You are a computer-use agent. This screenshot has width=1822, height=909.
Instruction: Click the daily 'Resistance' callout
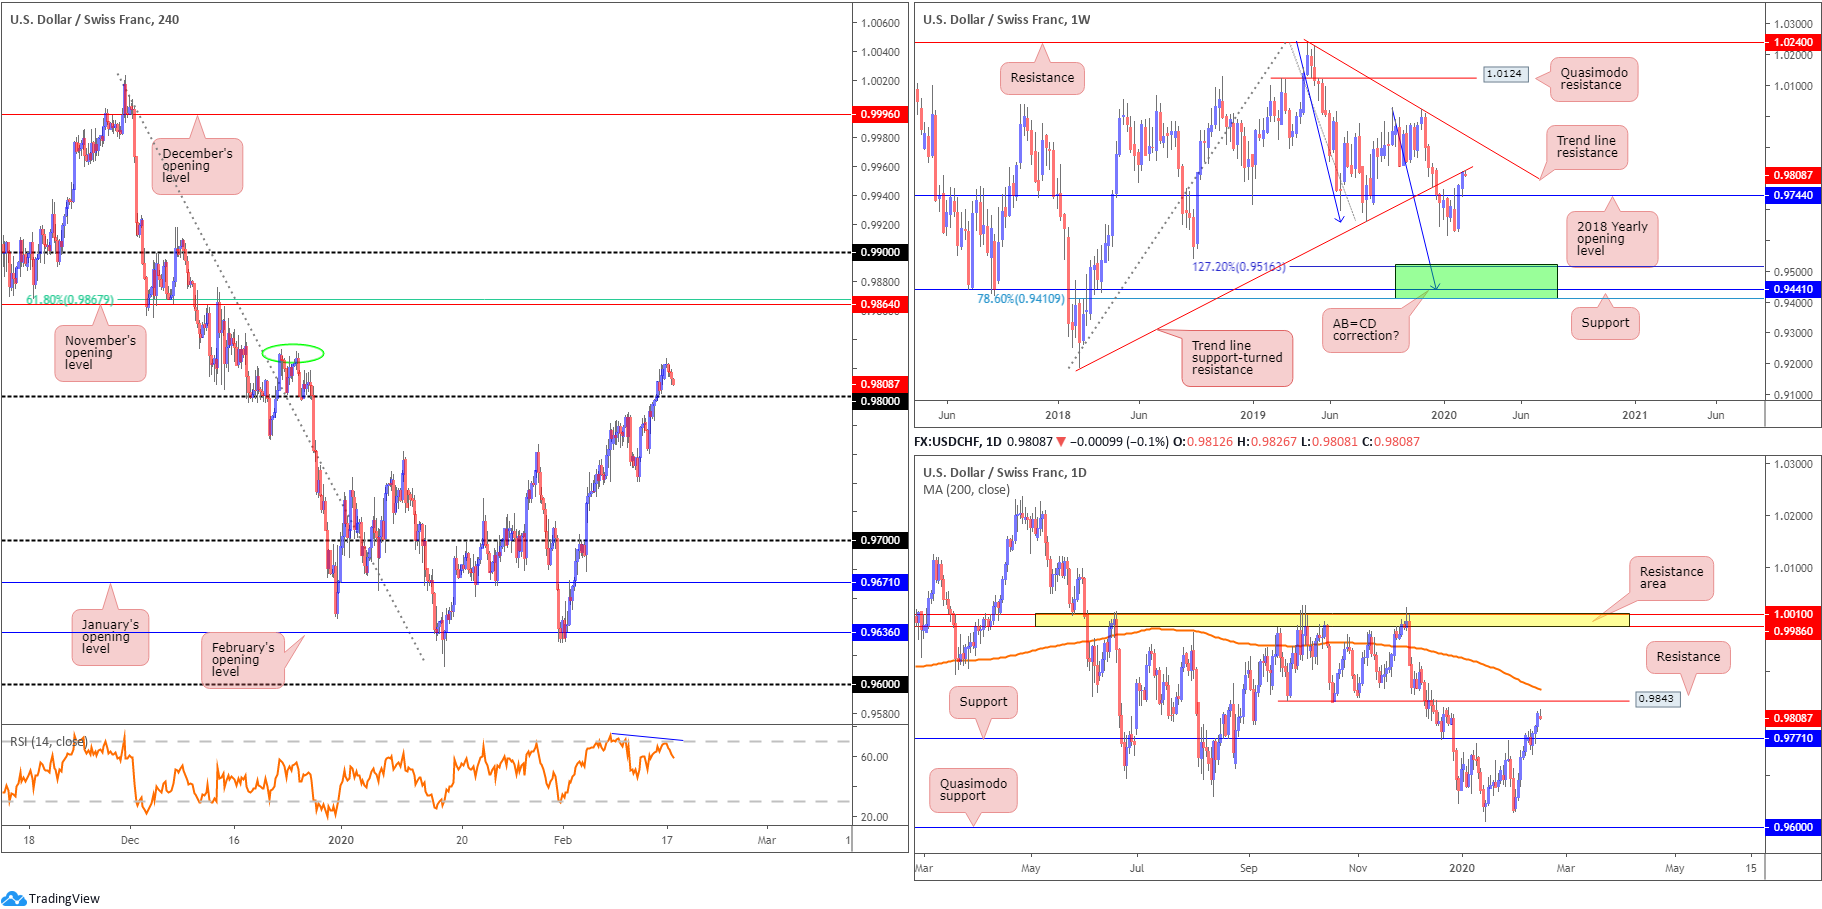coord(1688,657)
